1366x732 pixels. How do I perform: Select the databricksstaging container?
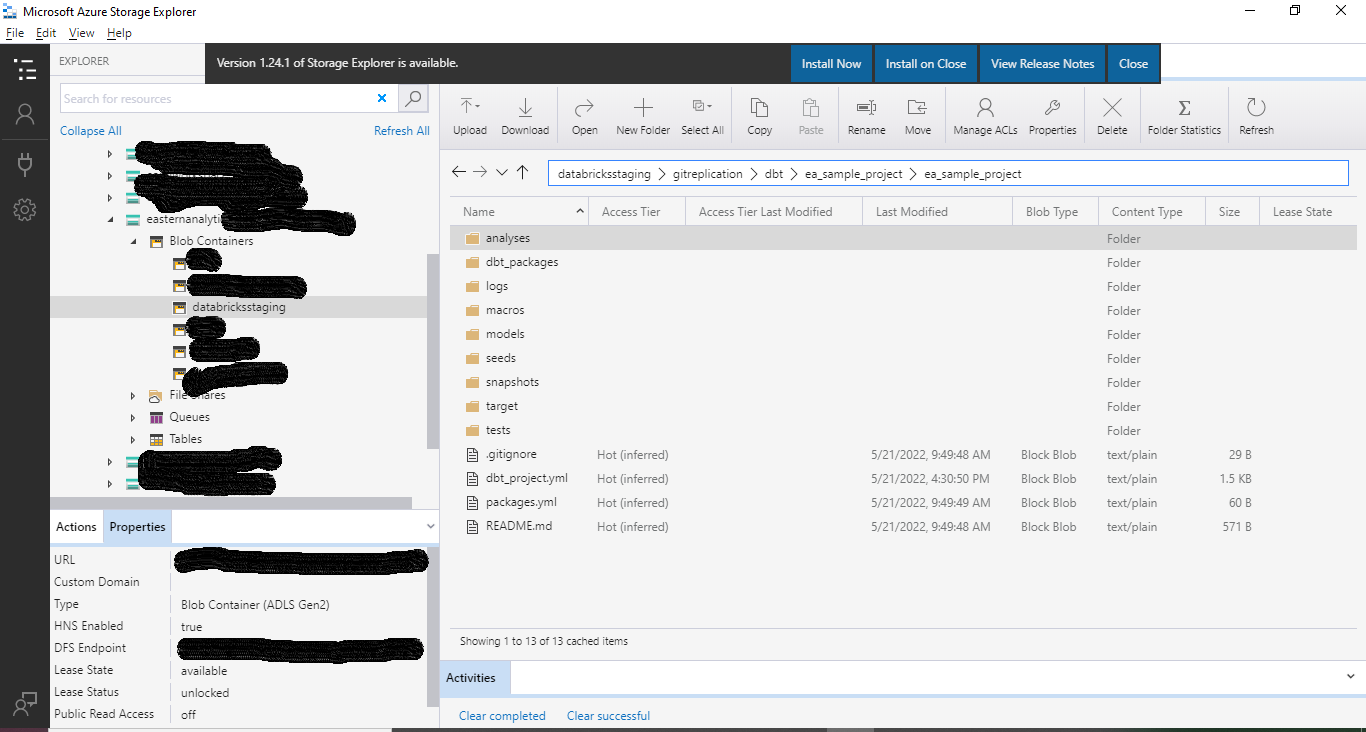[238, 307]
